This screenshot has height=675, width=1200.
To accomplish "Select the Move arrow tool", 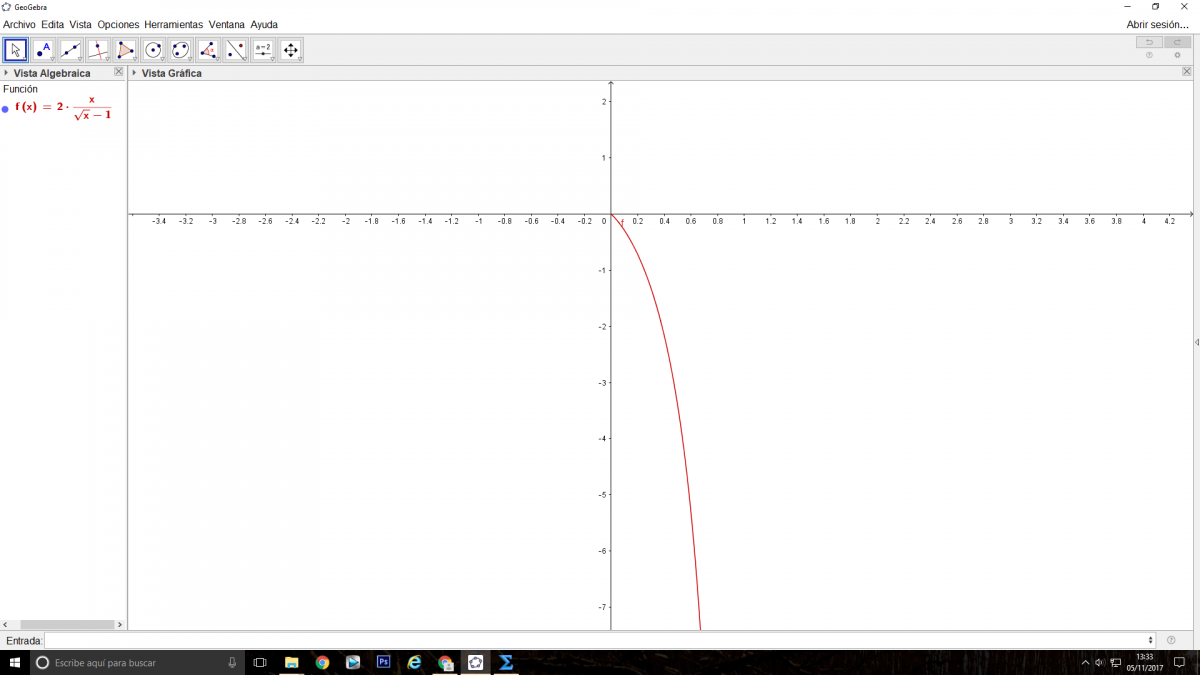I will 15,50.
